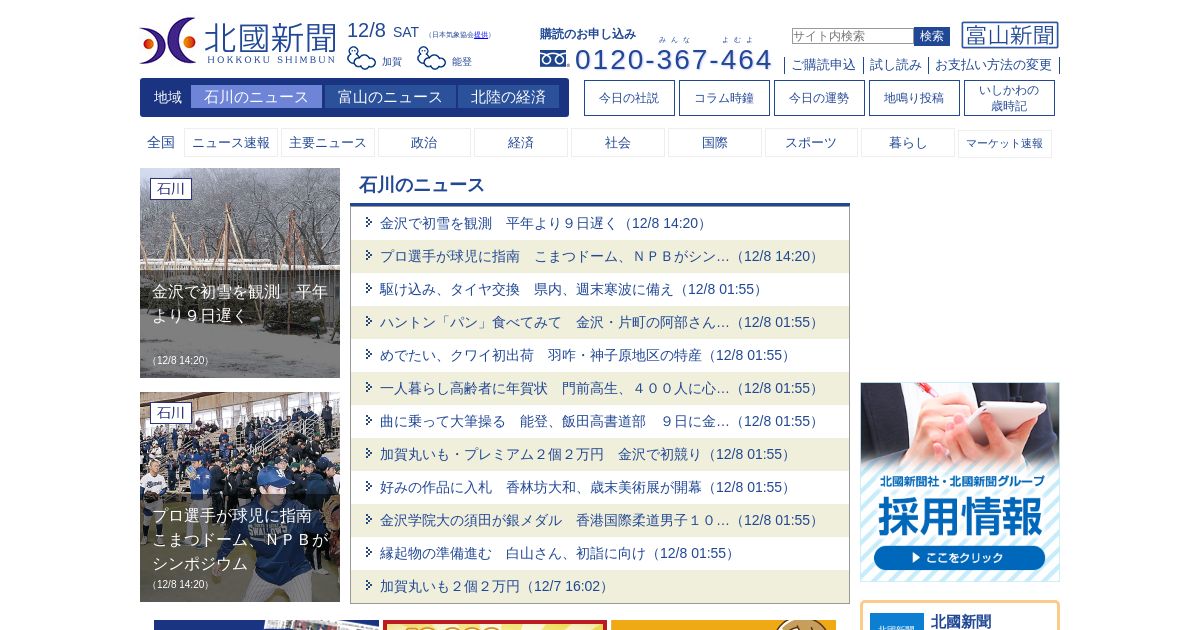The width and height of the screenshot is (1200, 630).
Task: Open 主要ニュース menu item
Action: [x=328, y=143]
